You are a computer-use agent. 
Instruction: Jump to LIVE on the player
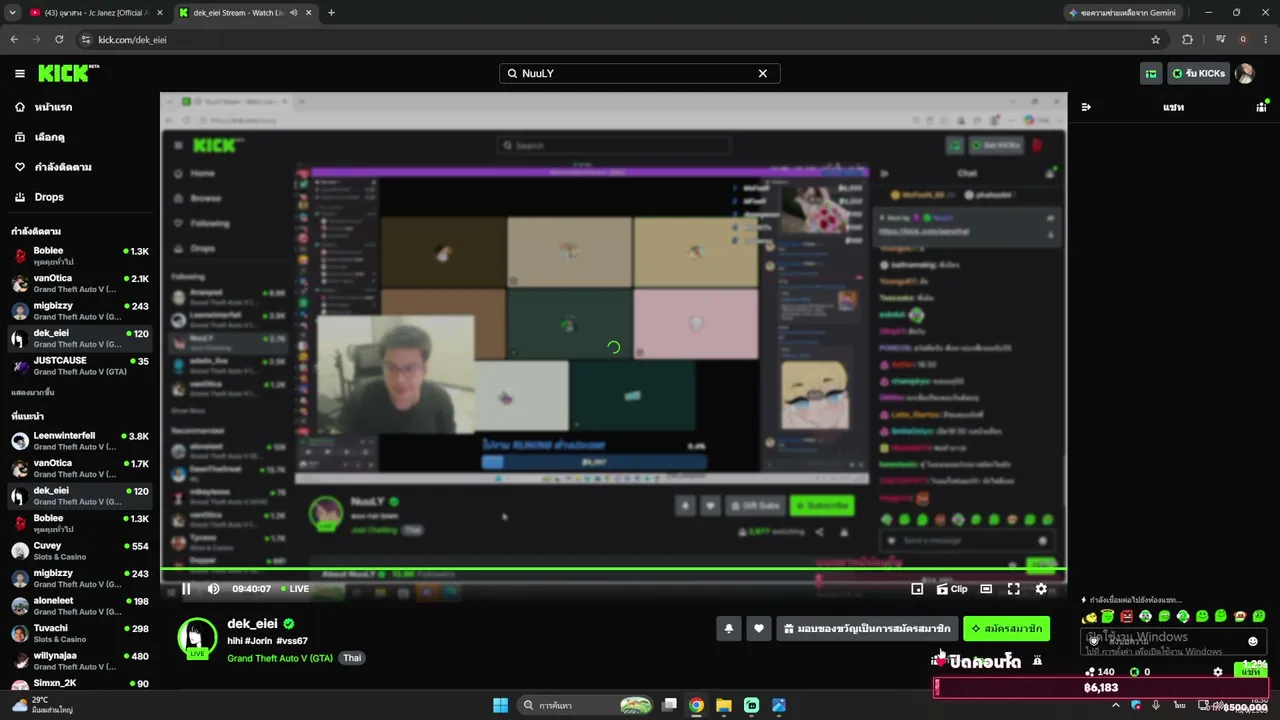coord(295,589)
